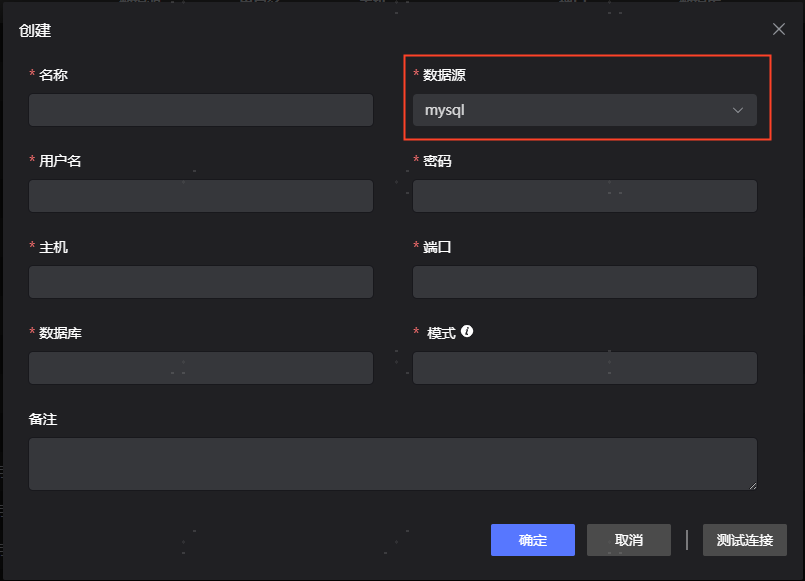This screenshot has height=581, width=805.
Task: Click the 数据源 label text
Action: coord(445,75)
